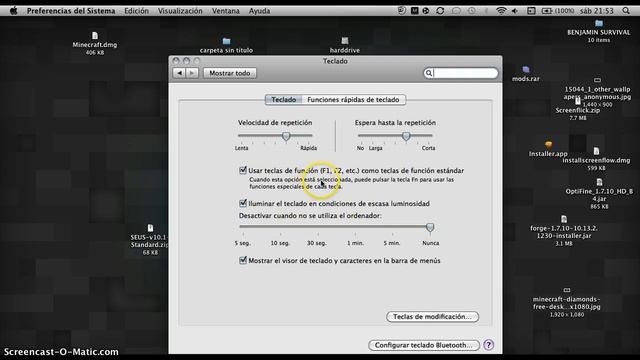This screenshot has width=640, height=360.
Task: Click the preferences search field
Action: 461,73
